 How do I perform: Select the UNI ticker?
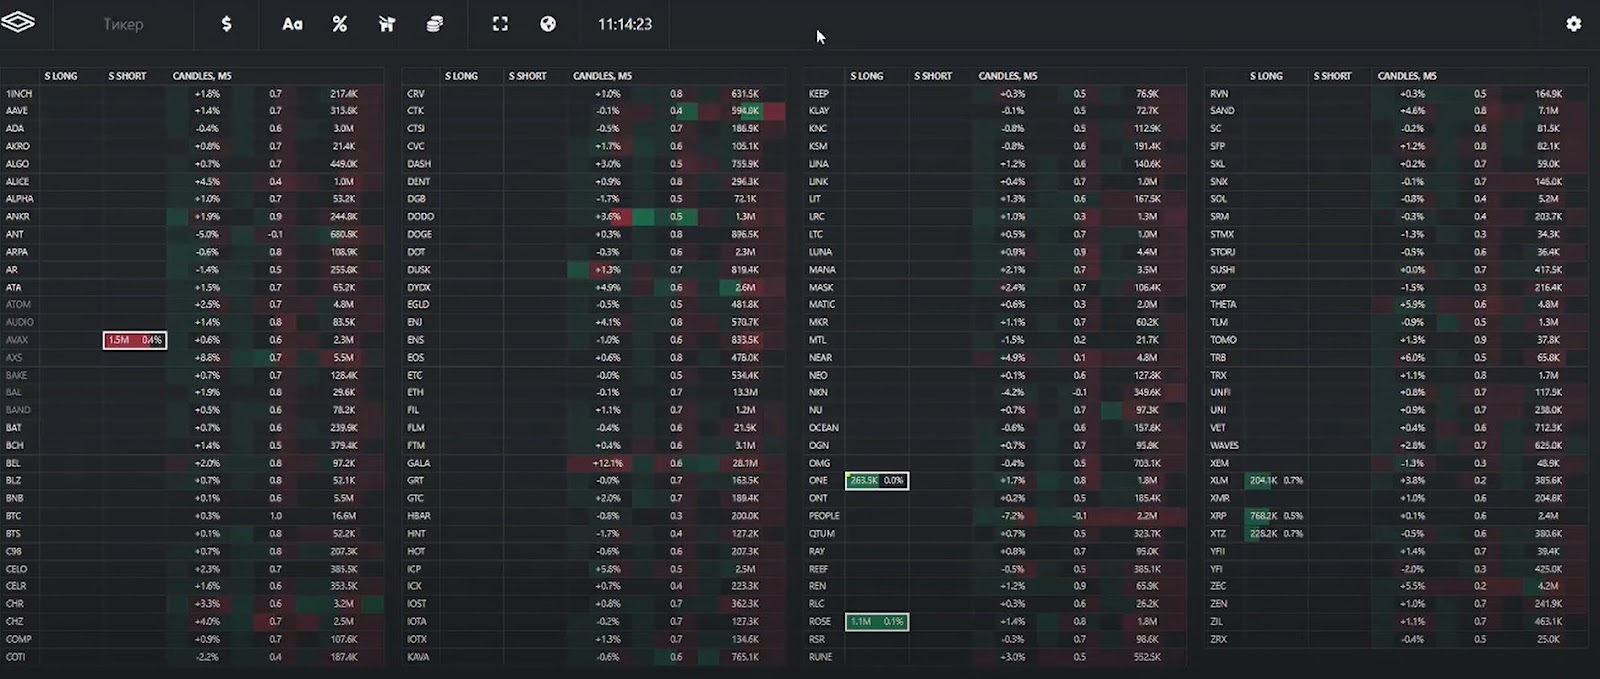coord(1217,410)
